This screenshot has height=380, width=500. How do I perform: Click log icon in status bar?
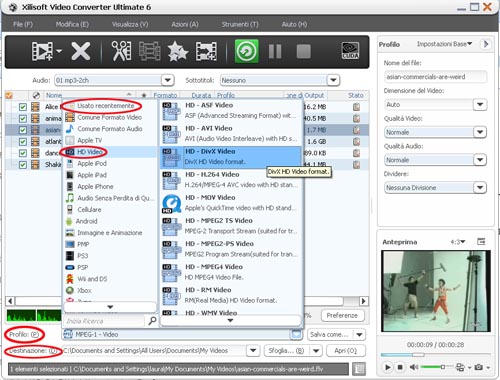(x=359, y=369)
